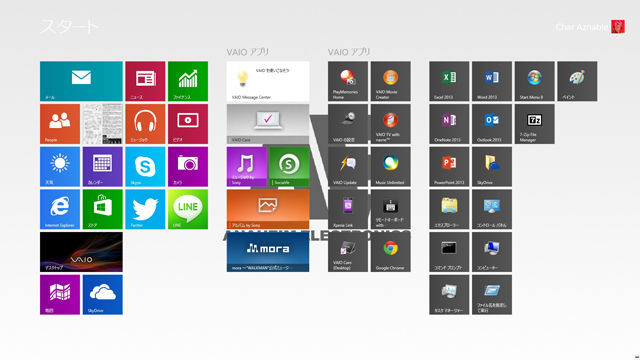Launch Google Chrome
This screenshot has height=360, width=640.
tap(391, 252)
